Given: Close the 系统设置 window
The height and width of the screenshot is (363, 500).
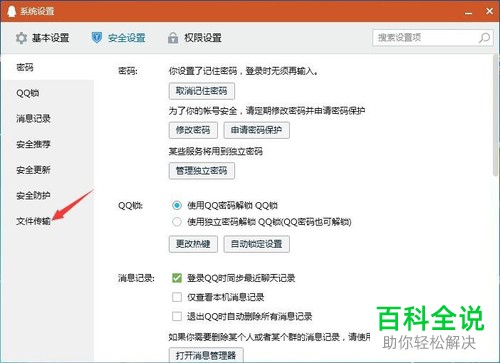Looking at the screenshot, I should pos(489,11).
